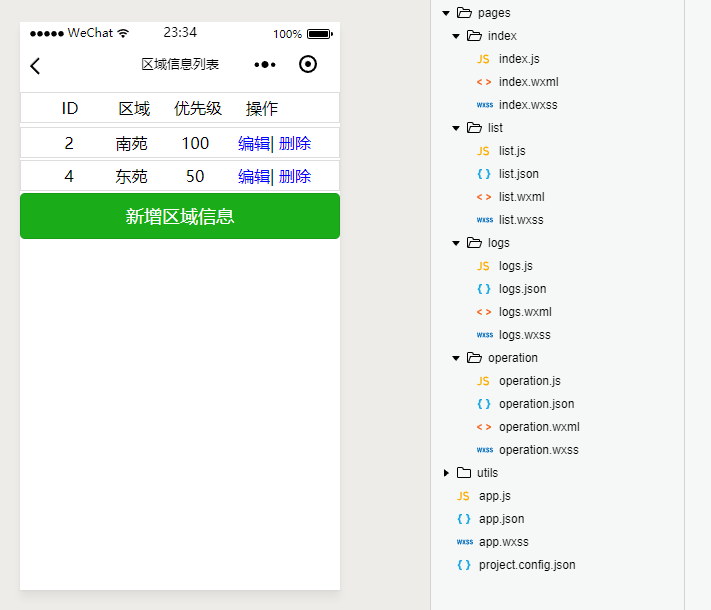Screen dimensions: 711x610
Task: Click the wxml icon beside index.wxml
Action: pyautogui.click(x=484, y=82)
